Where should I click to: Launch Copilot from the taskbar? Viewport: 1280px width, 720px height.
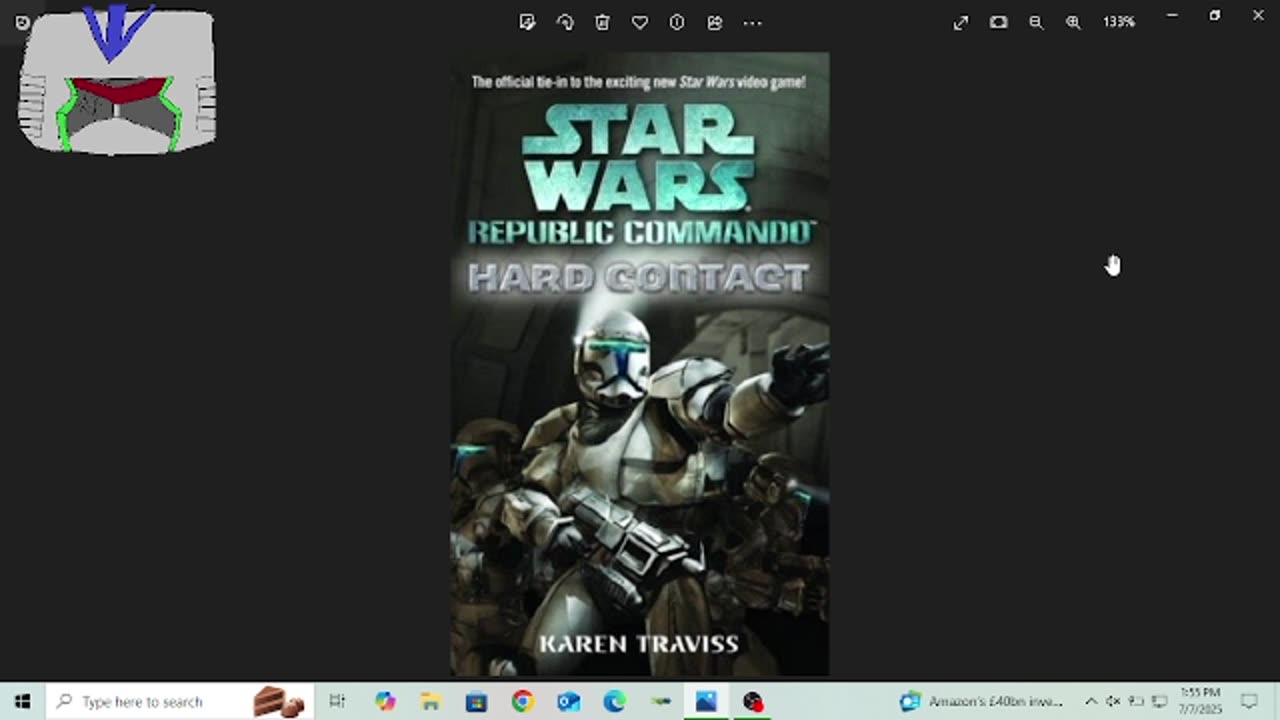(385, 702)
